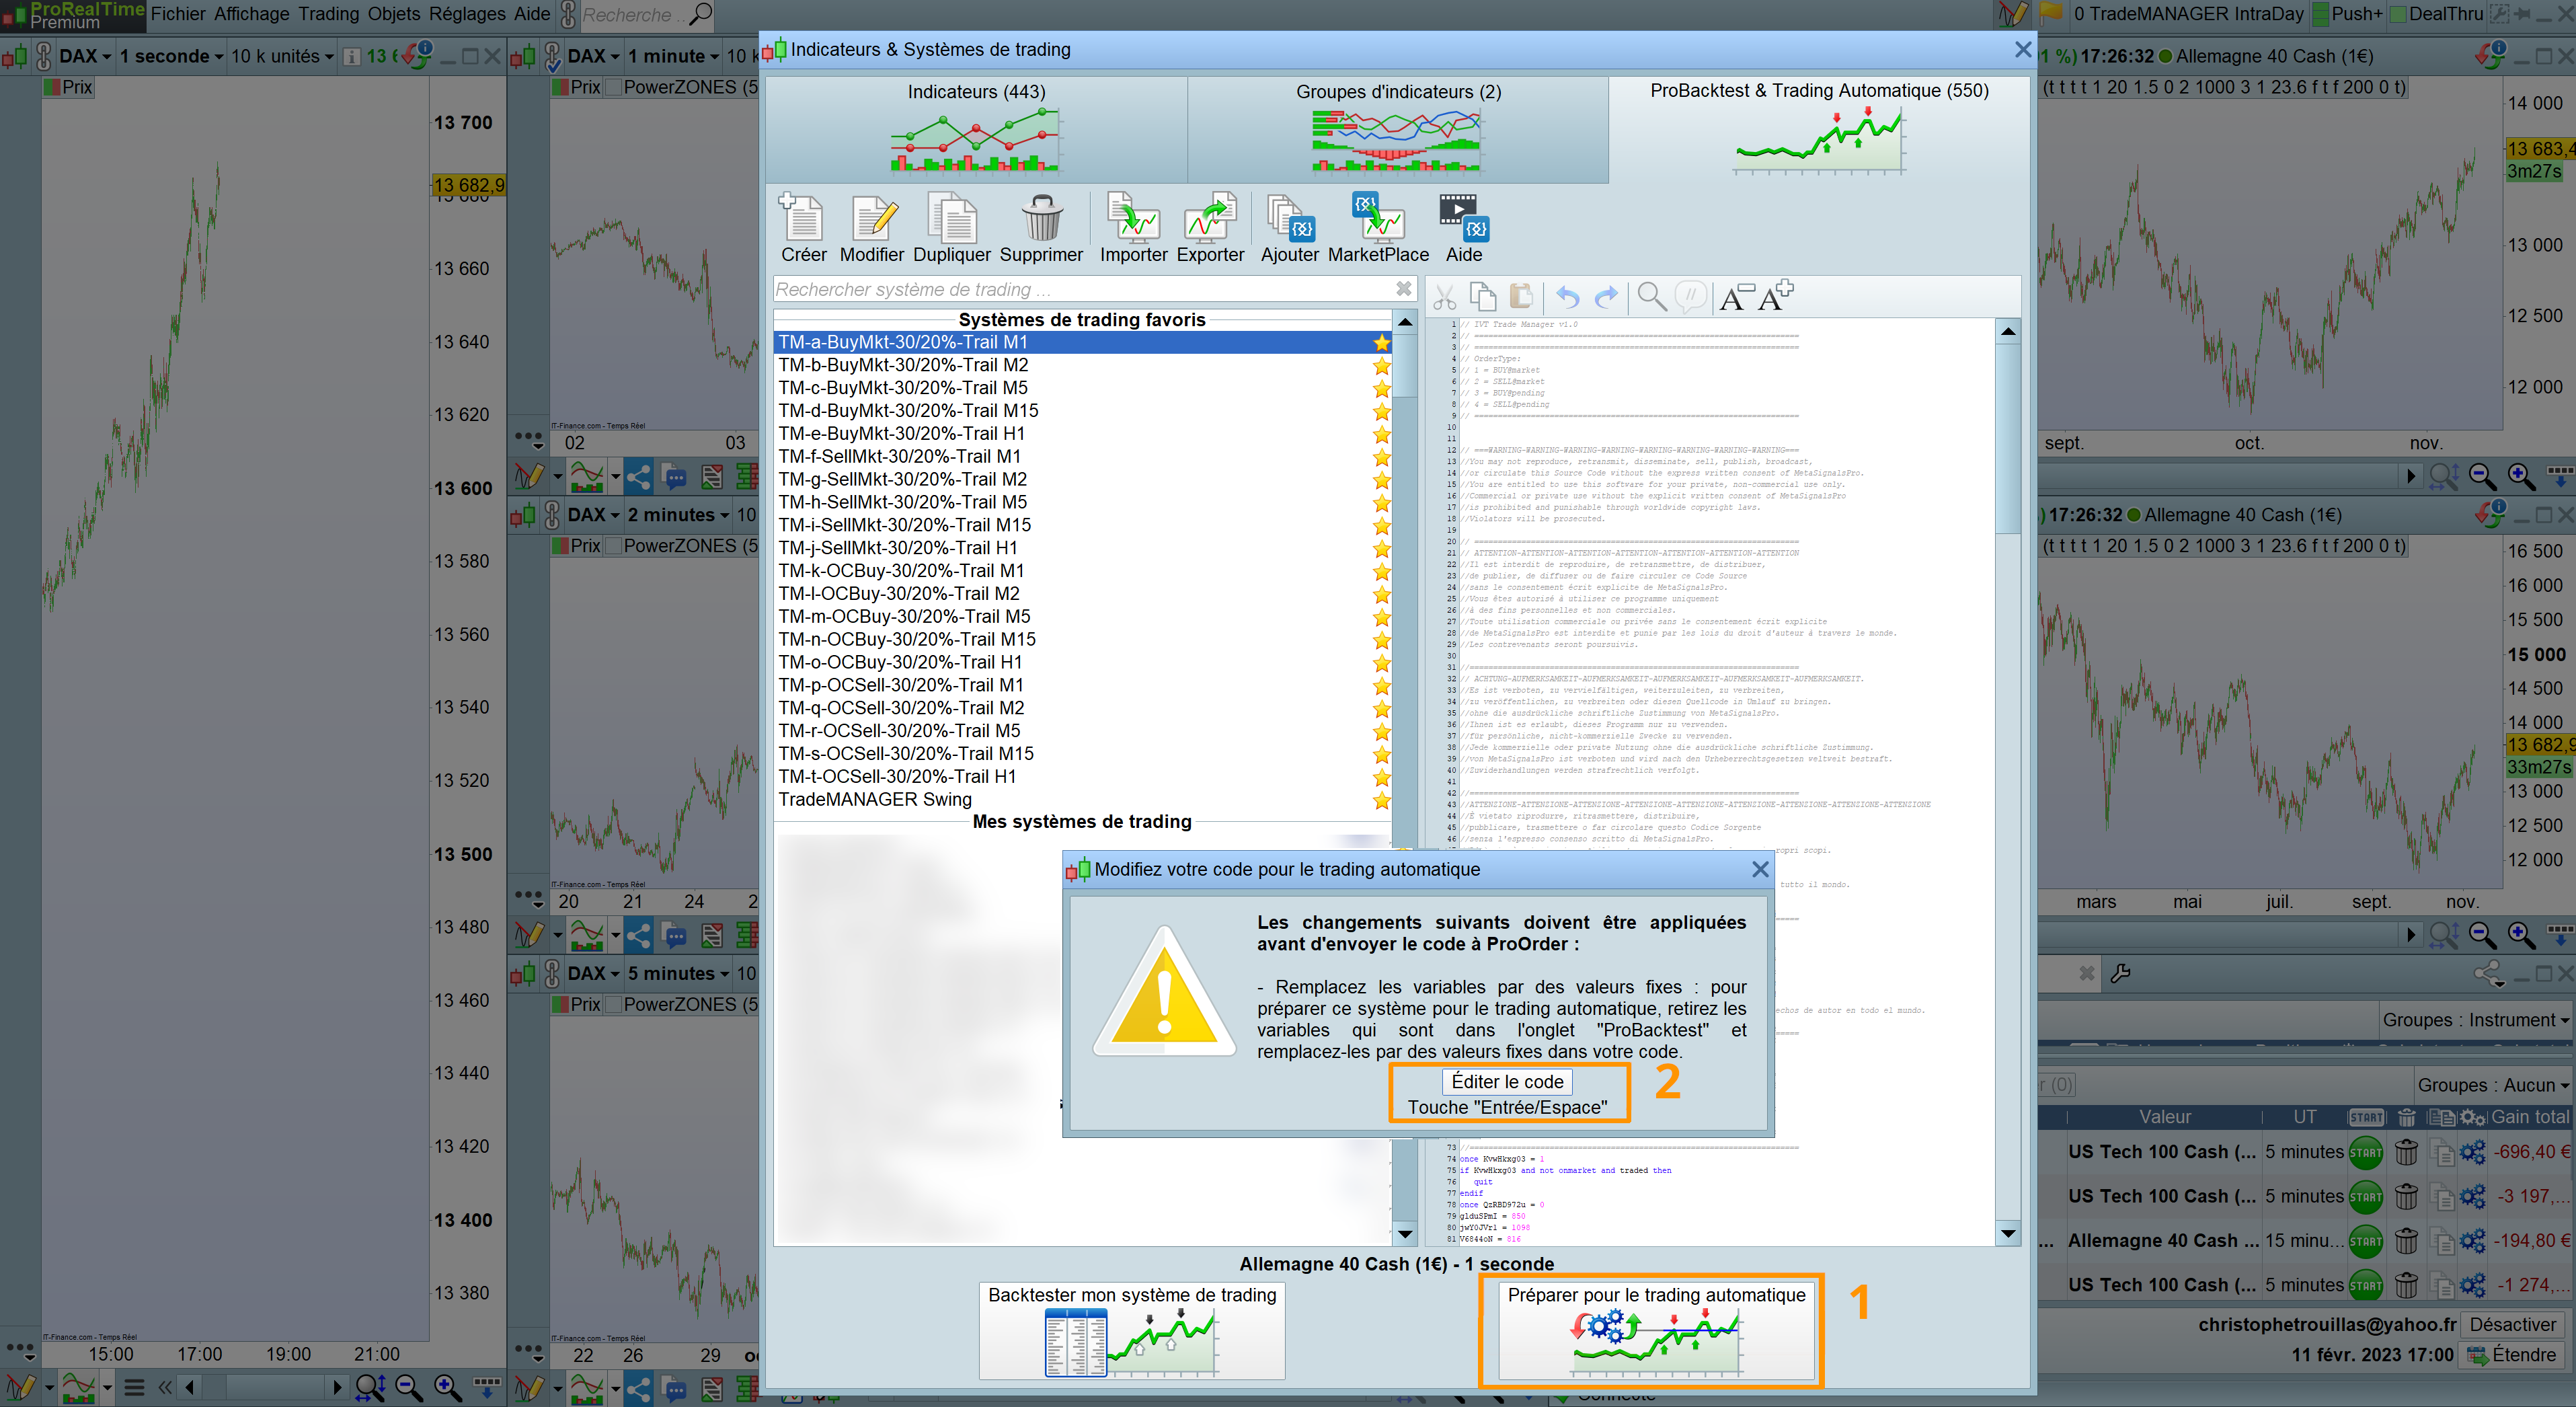Click the Dupliquer duplicate icon
The height and width of the screenshot is (1407, 2576).
click(x=951, y=228)
